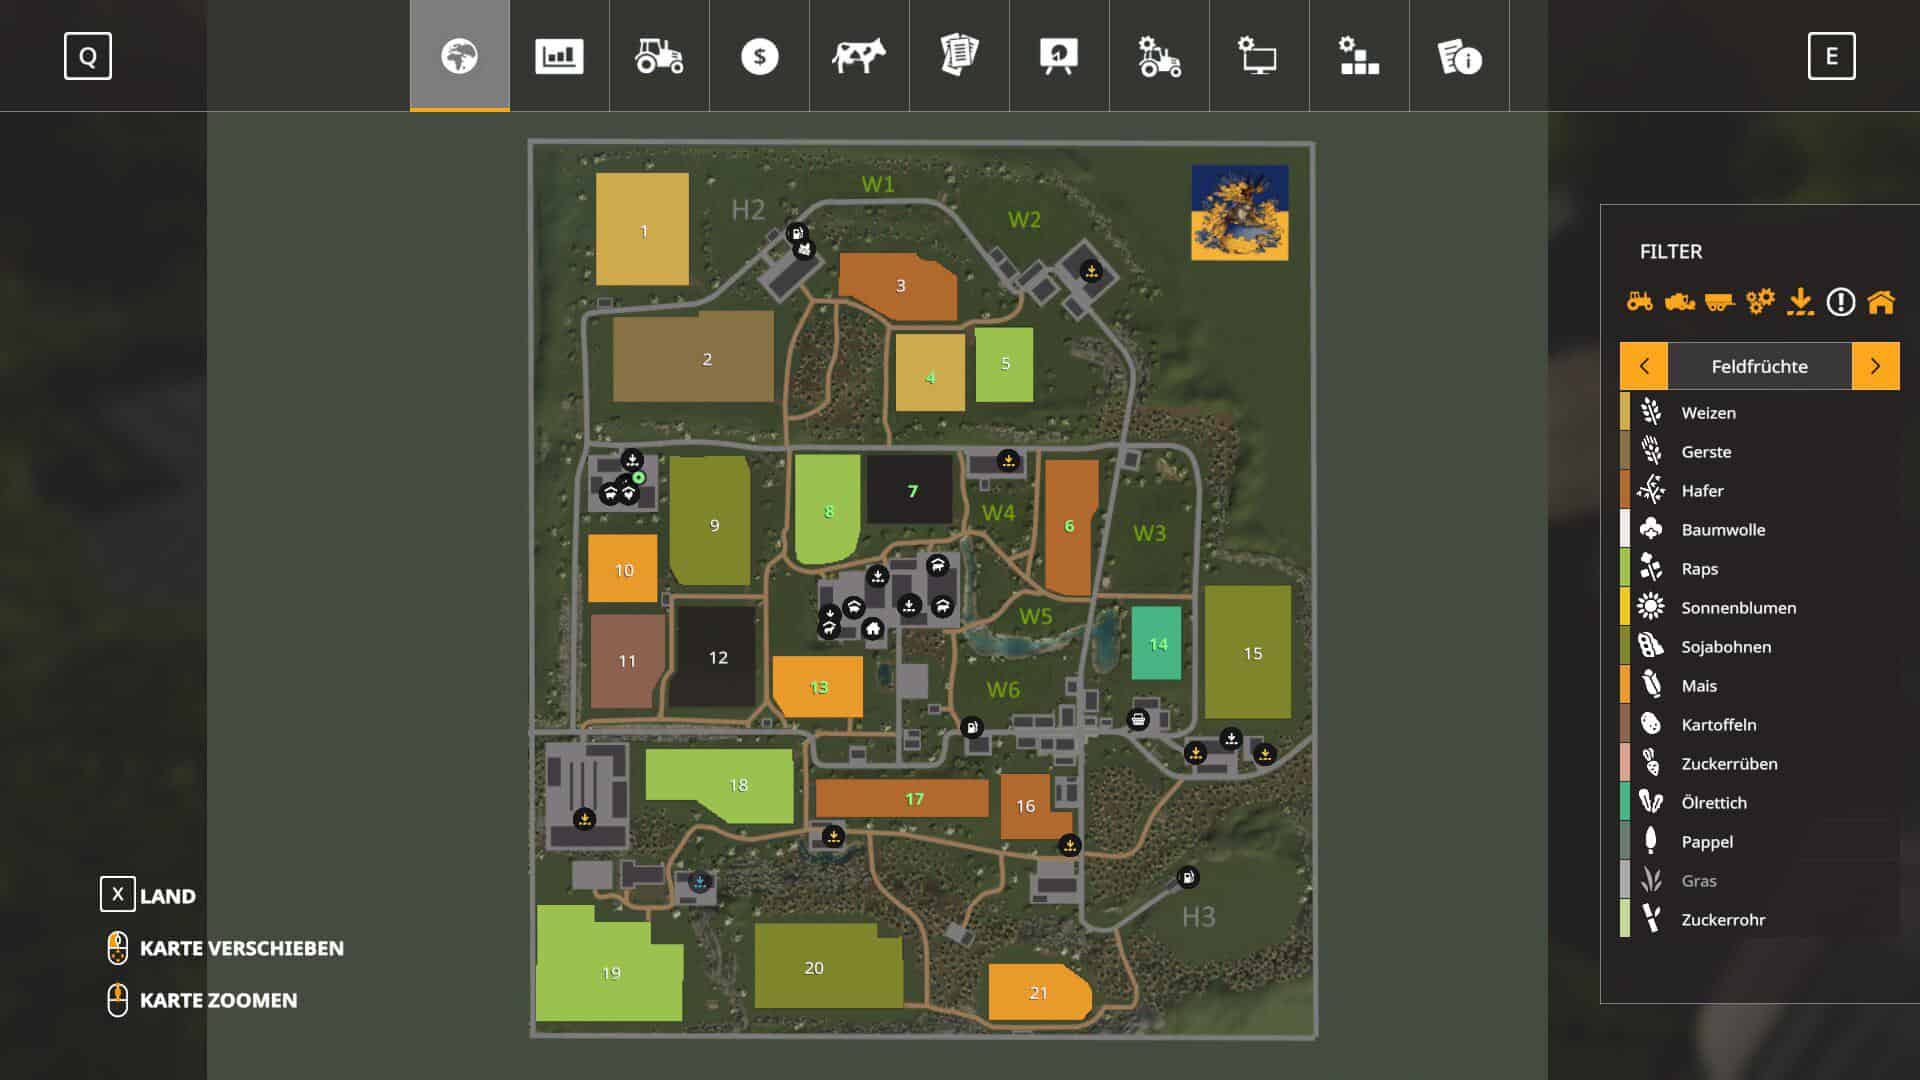Open the Finances dollar tab
This screenshot has width=1920, height=1080.
(x=759, y=56)
